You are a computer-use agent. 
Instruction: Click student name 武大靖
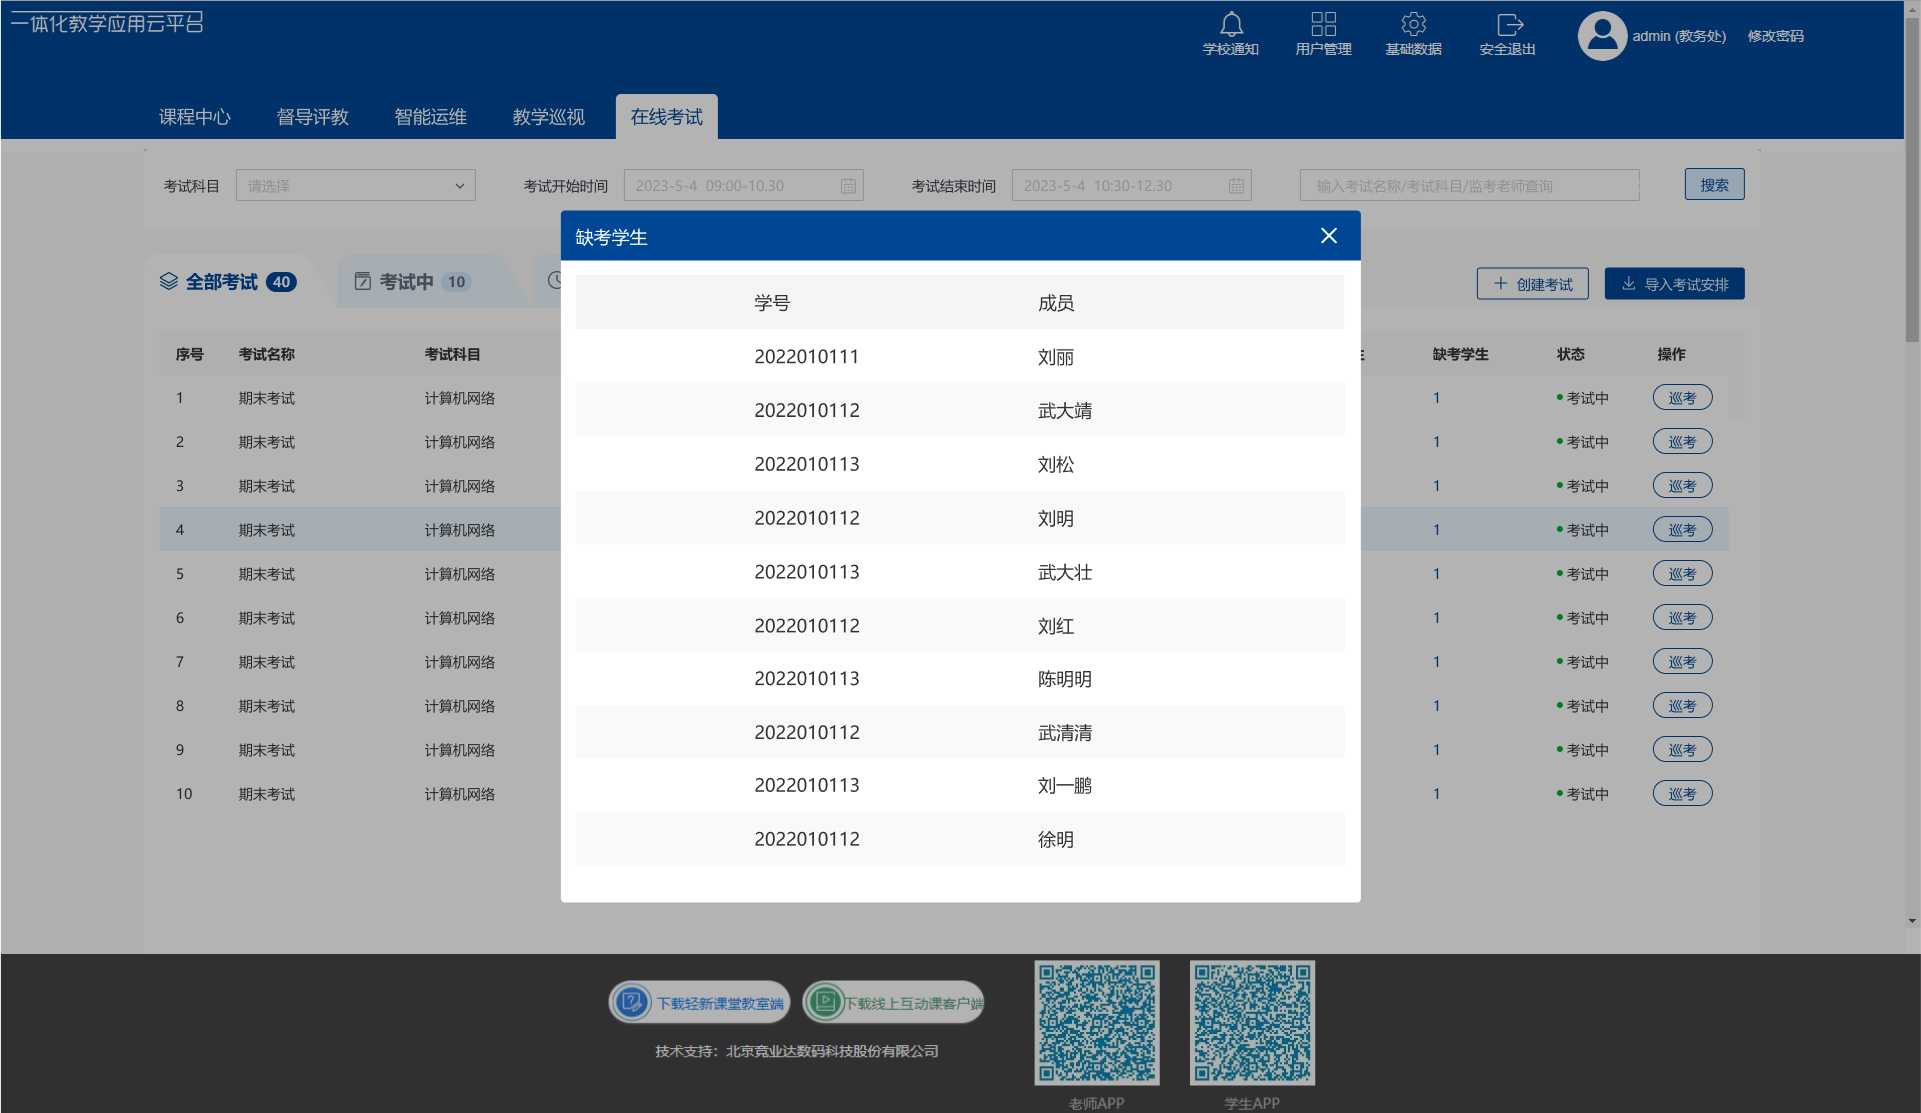[1064, 411]
